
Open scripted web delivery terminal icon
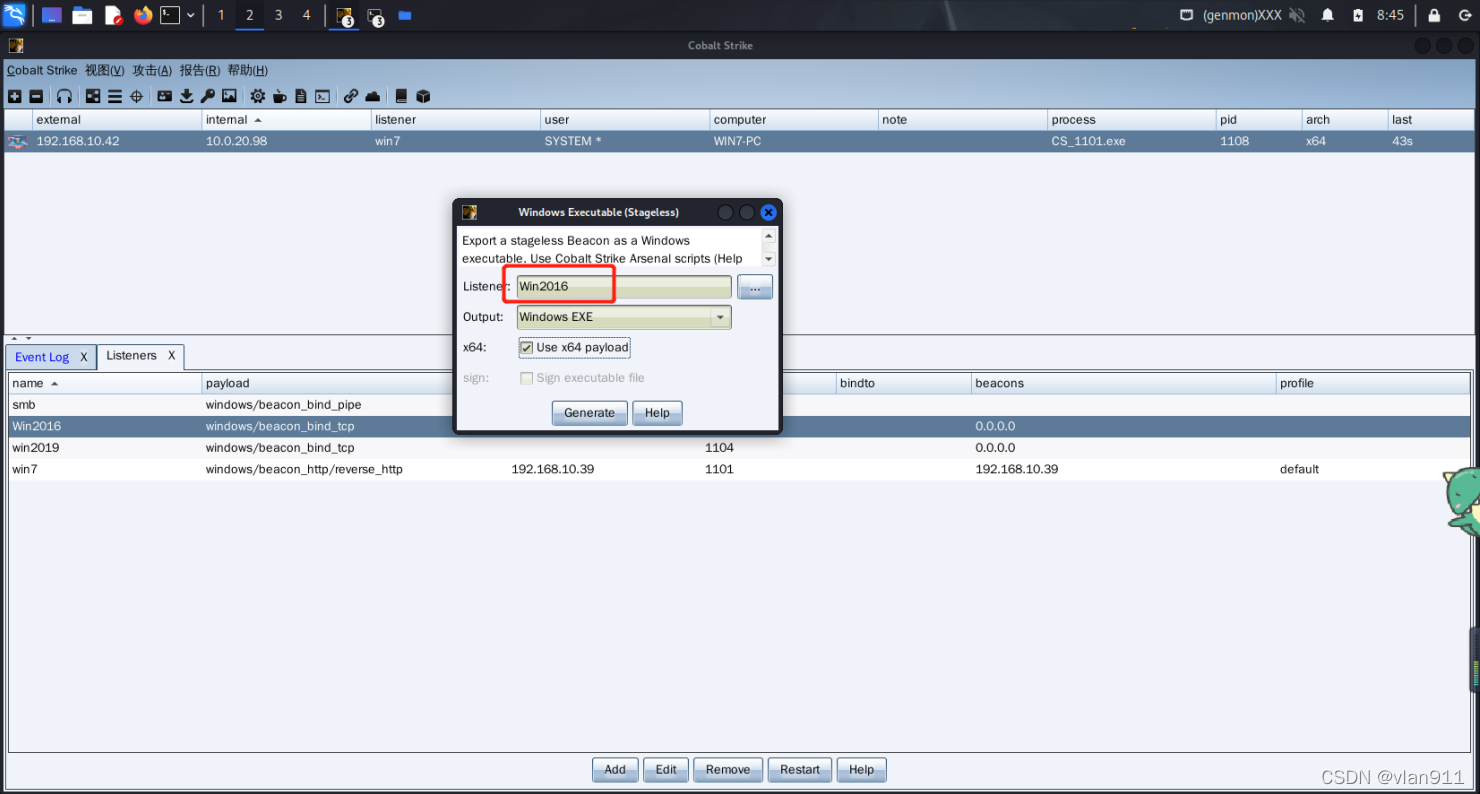pos(322,96)
